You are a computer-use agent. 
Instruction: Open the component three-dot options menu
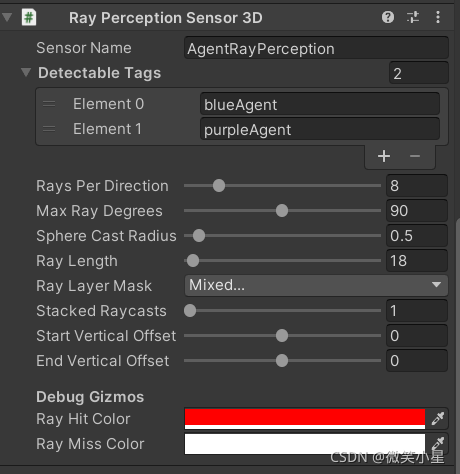tap(438, 17)
